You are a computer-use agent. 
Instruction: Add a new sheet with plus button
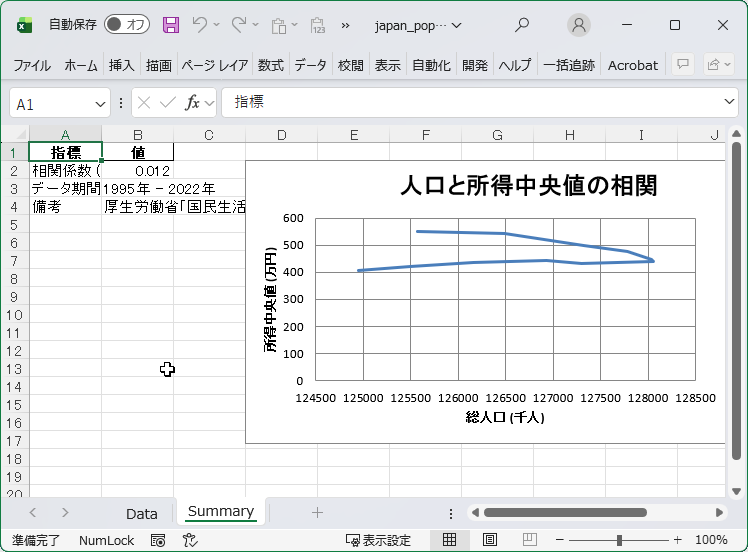coord(317,513)
